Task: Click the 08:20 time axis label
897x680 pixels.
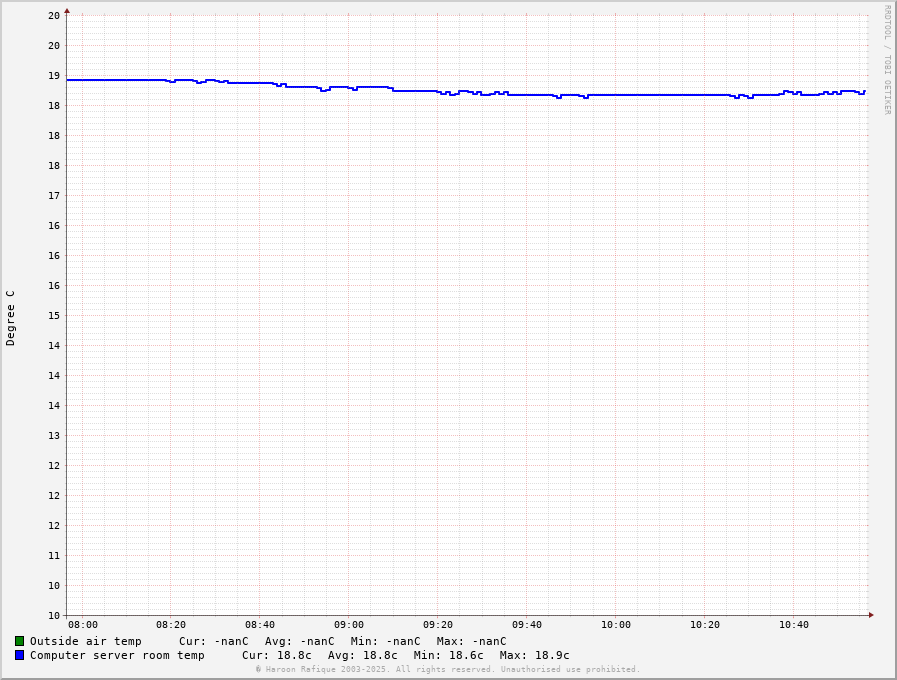Action: tap(171, 625)
